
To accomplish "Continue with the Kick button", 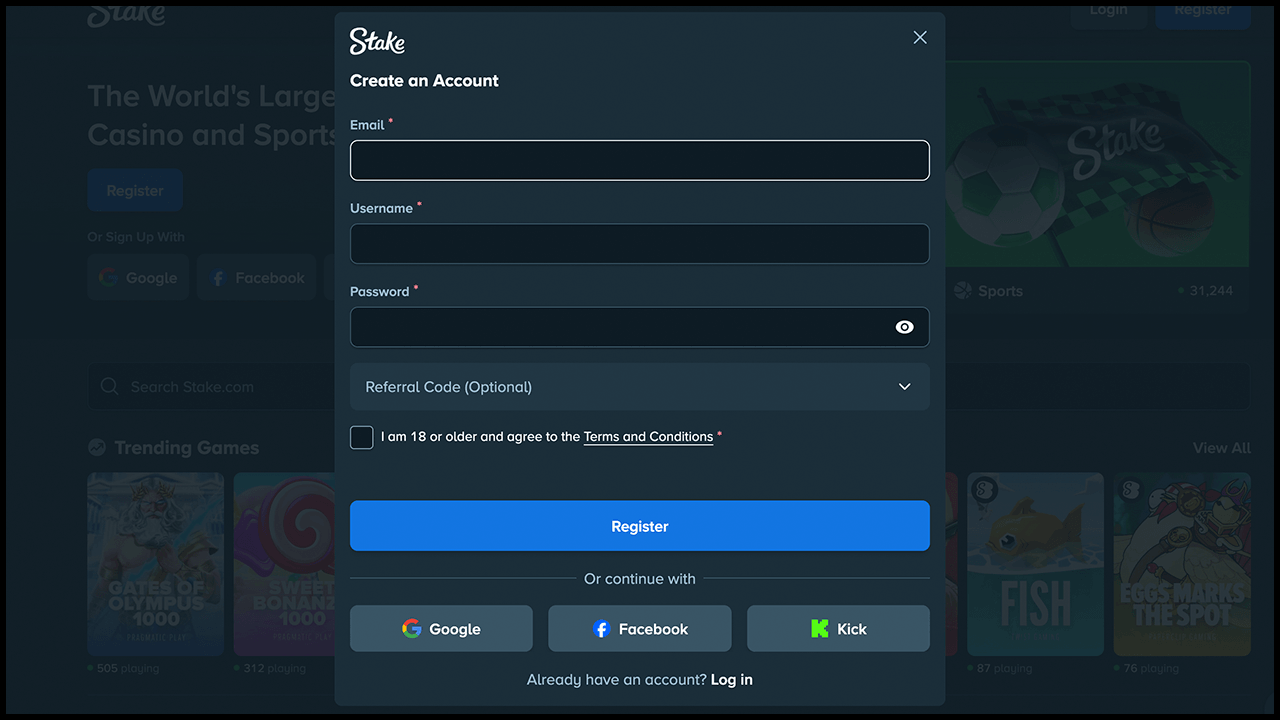I will pos(838,629).
